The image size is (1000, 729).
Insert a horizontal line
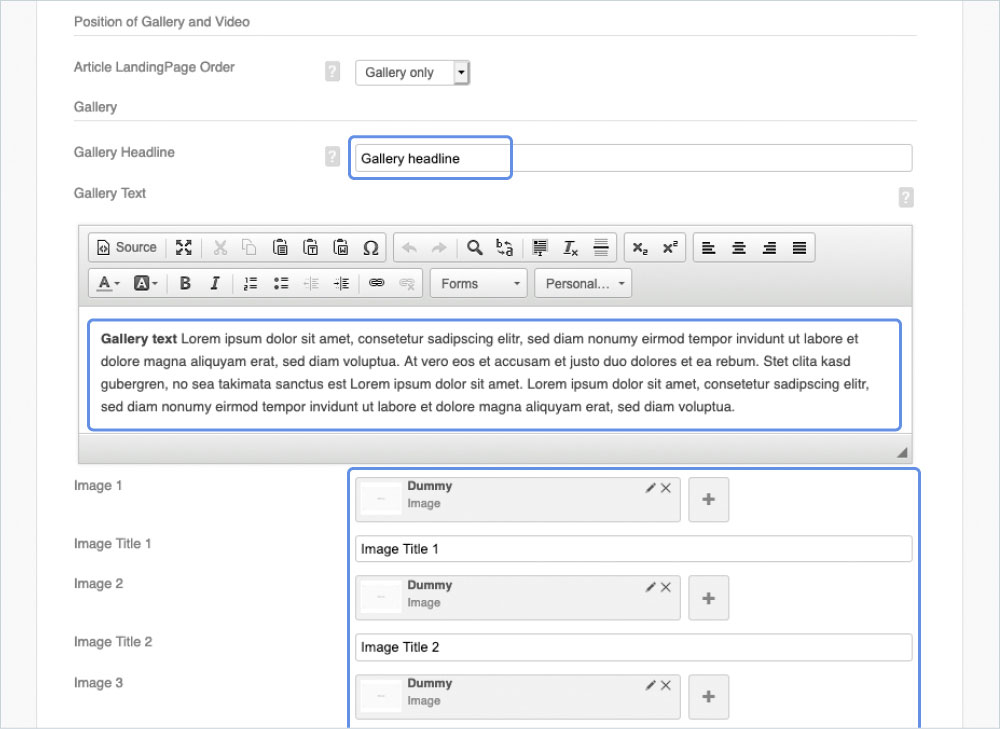pos(601,247)
